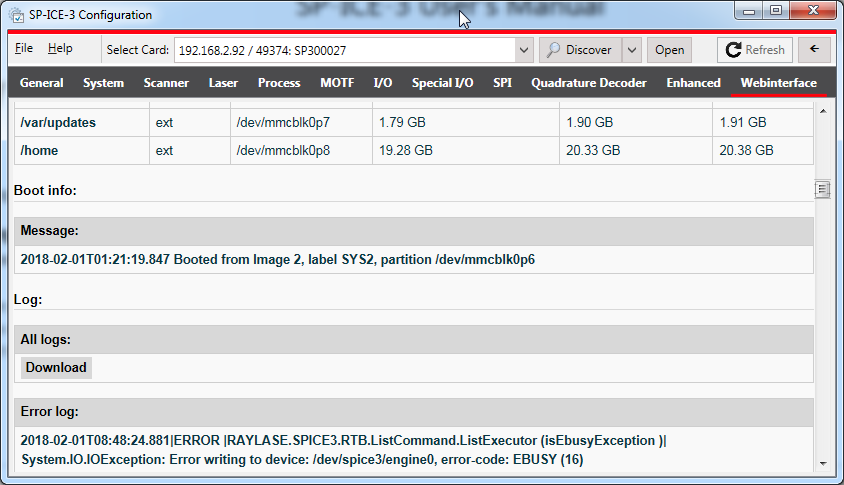844x485 pixels.
Task: Switch to the Special I/O tab
Action: pos(442,83)
